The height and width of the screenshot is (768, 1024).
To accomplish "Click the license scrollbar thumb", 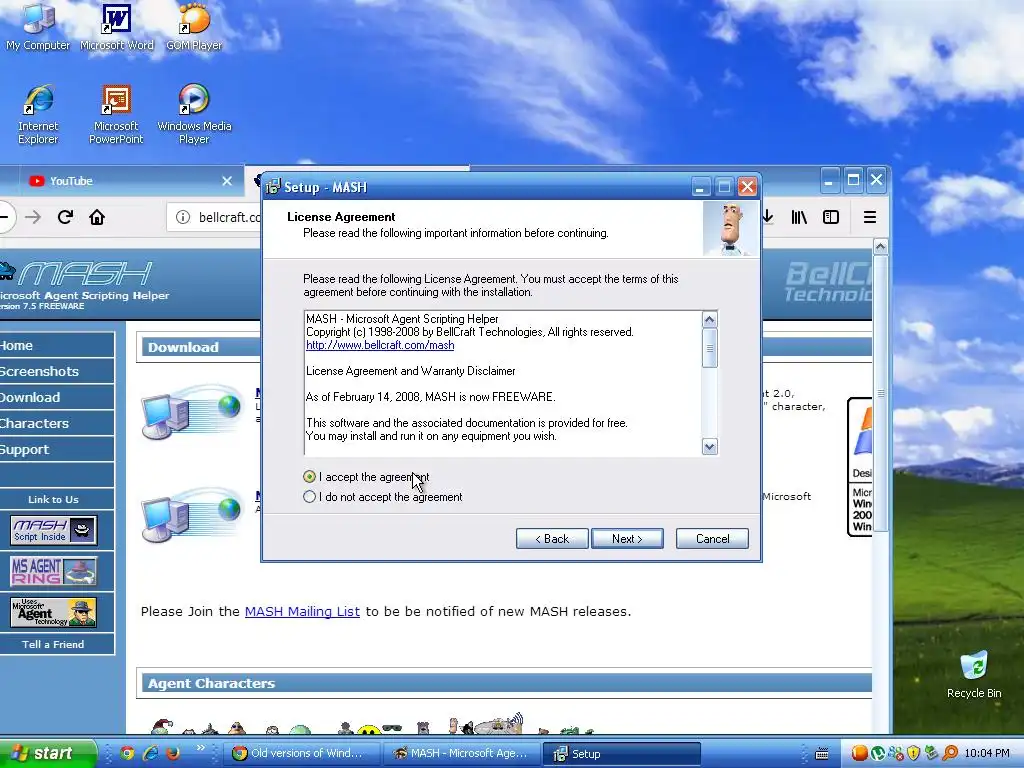I will 709,348.
